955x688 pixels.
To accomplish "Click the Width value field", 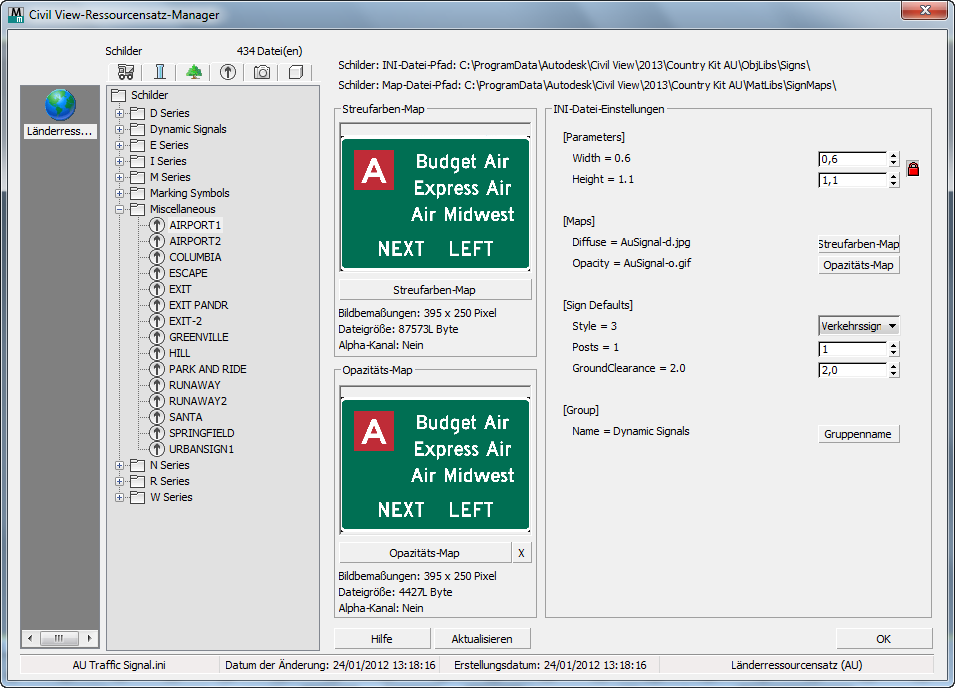I will pyautogui.click(x=853, y=160).
